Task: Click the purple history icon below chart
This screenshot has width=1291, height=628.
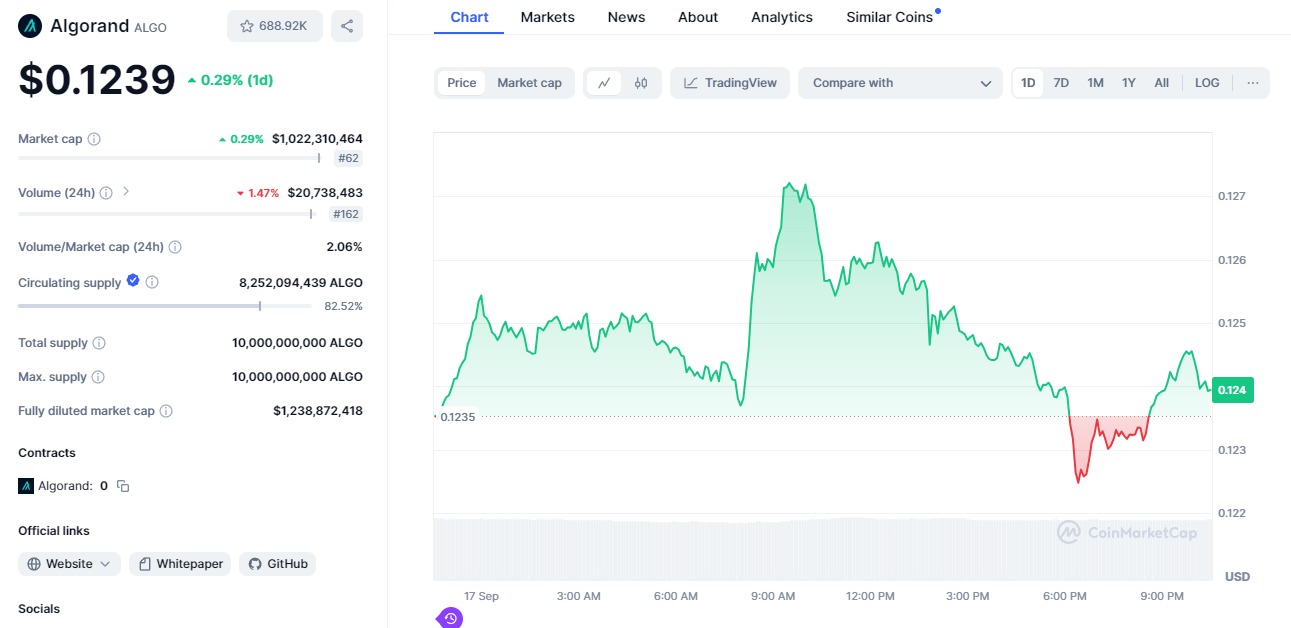Action: pos(450,618)
